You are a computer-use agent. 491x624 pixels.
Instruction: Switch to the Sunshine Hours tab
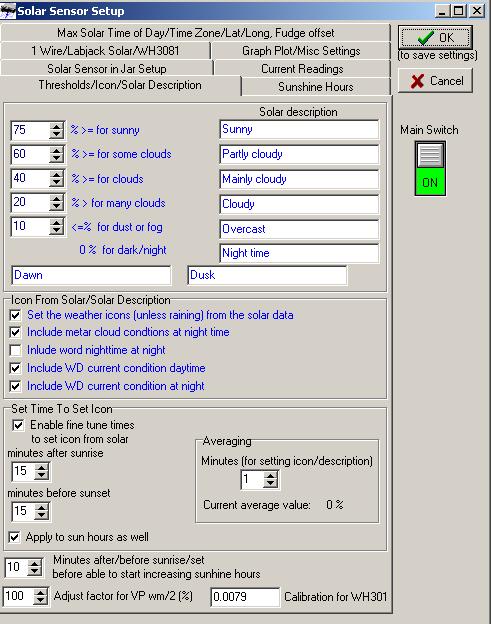pyautogui.click(x=316, y=87)
